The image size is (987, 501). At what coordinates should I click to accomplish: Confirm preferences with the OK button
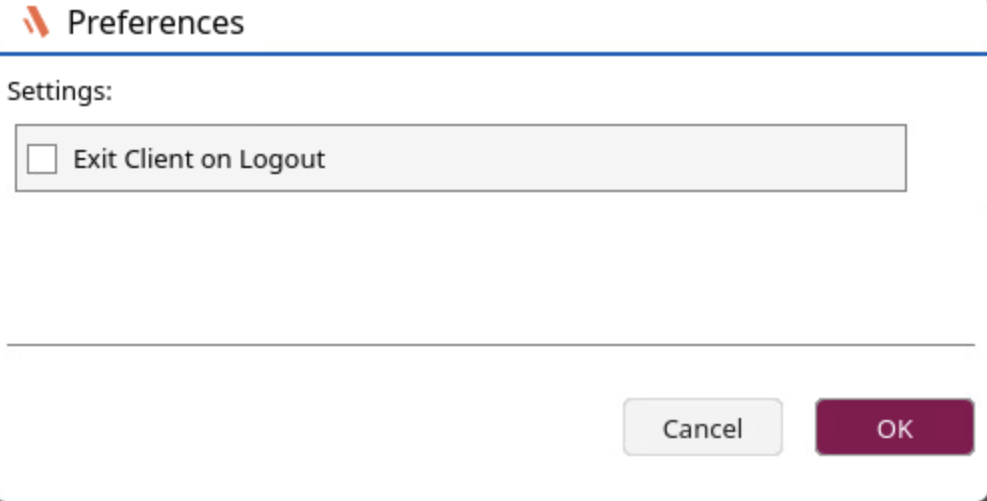point(894,428)
